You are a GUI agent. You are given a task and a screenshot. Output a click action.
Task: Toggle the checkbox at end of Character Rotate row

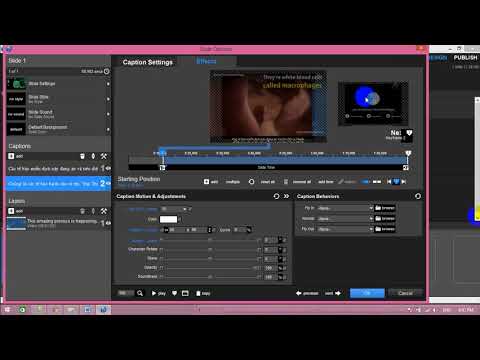click(x=284, y=250)
